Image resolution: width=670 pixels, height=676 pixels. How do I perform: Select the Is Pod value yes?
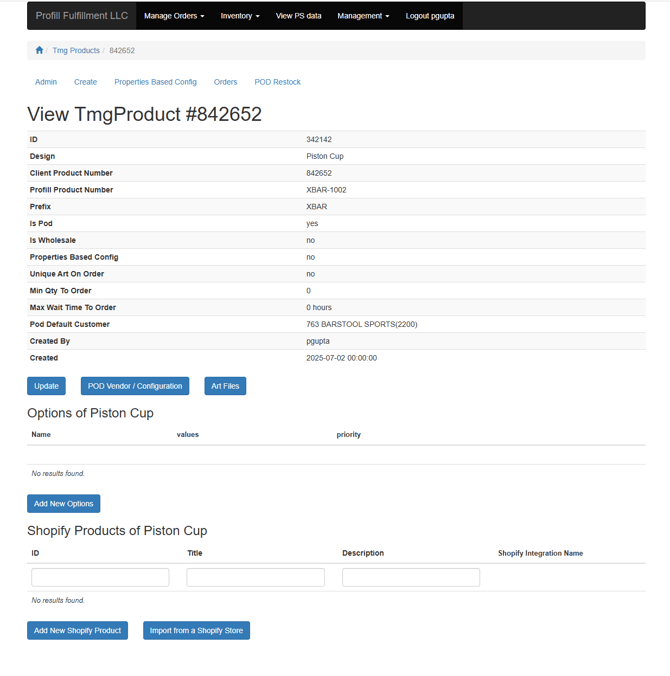tap(312, 224)
